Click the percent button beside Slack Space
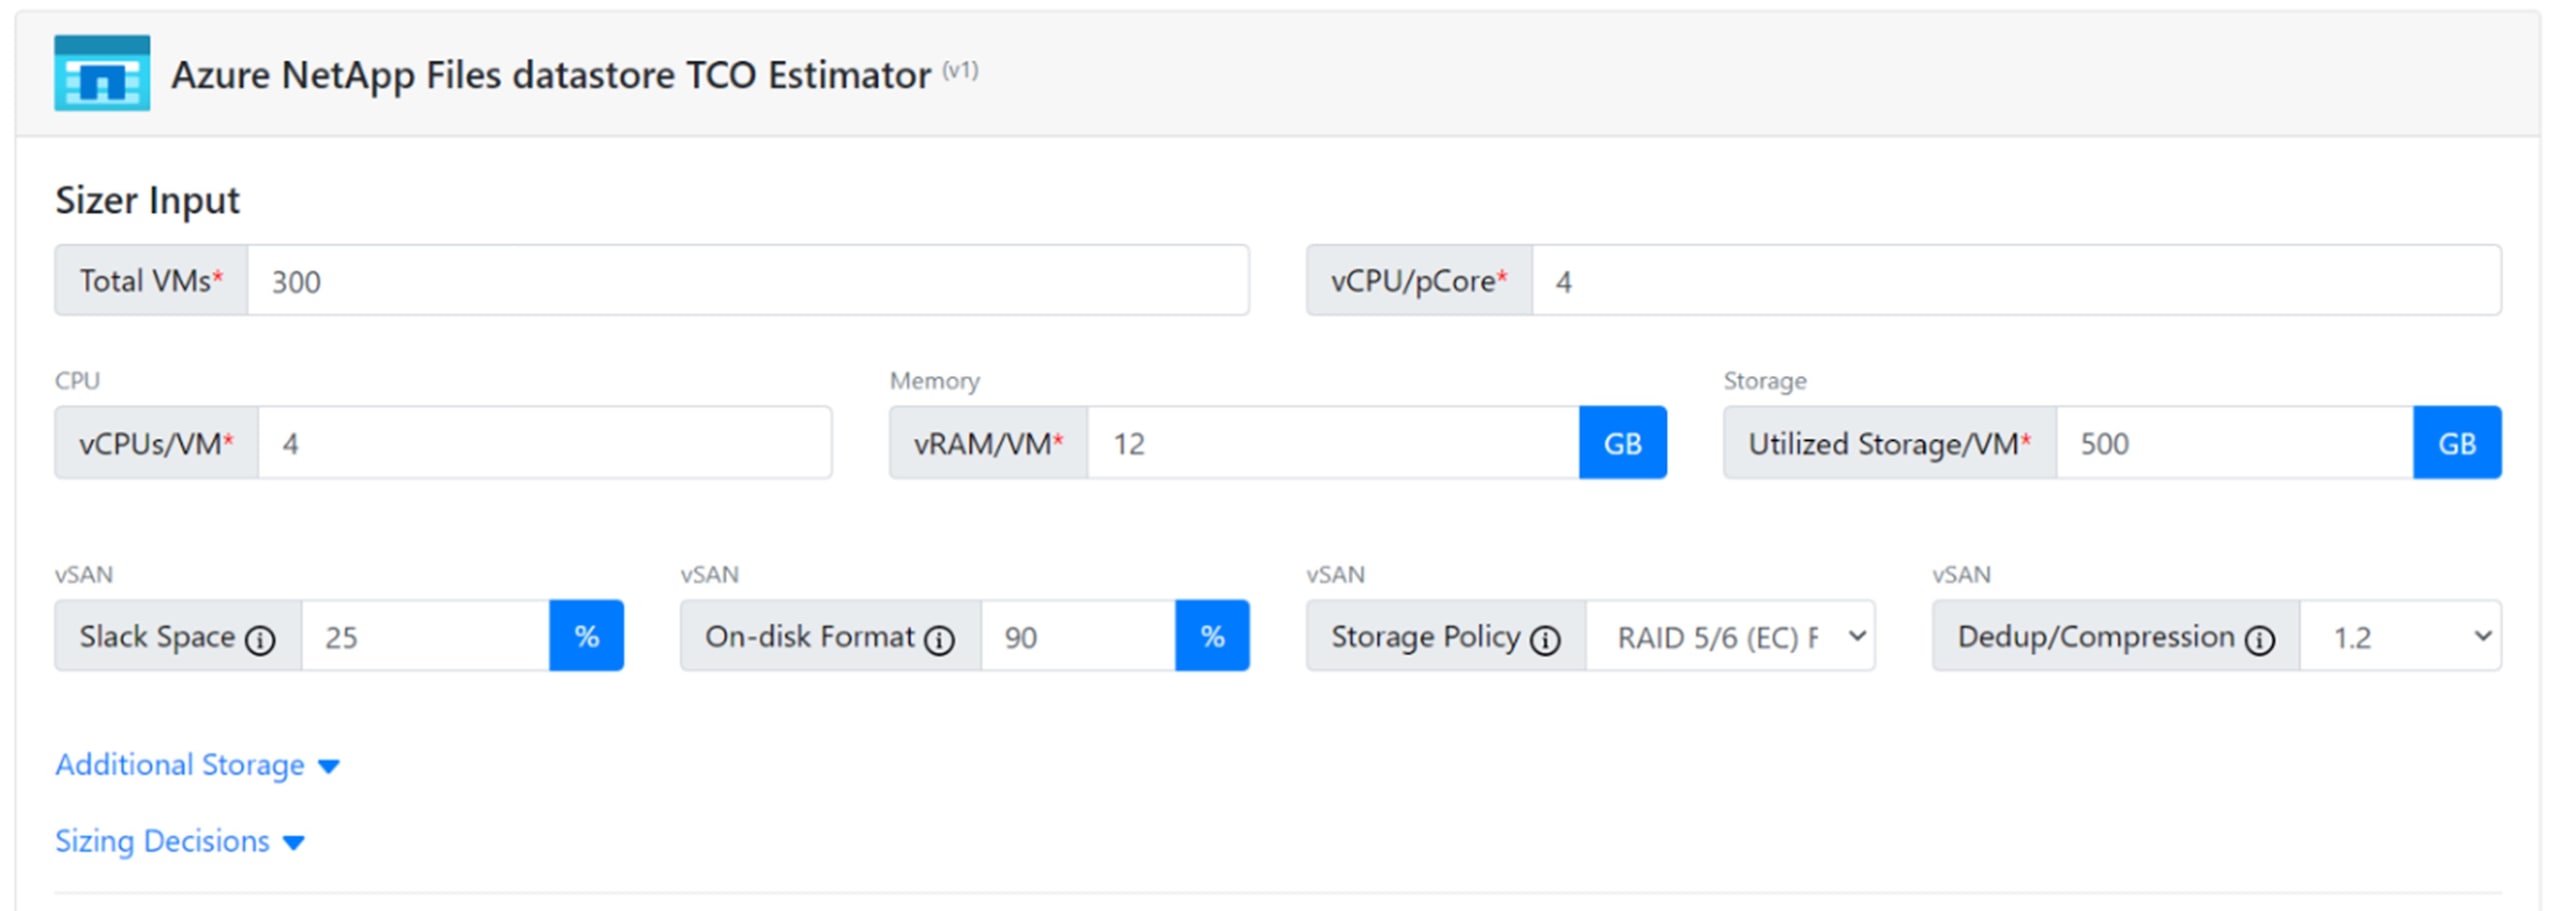 click(585, 635)
